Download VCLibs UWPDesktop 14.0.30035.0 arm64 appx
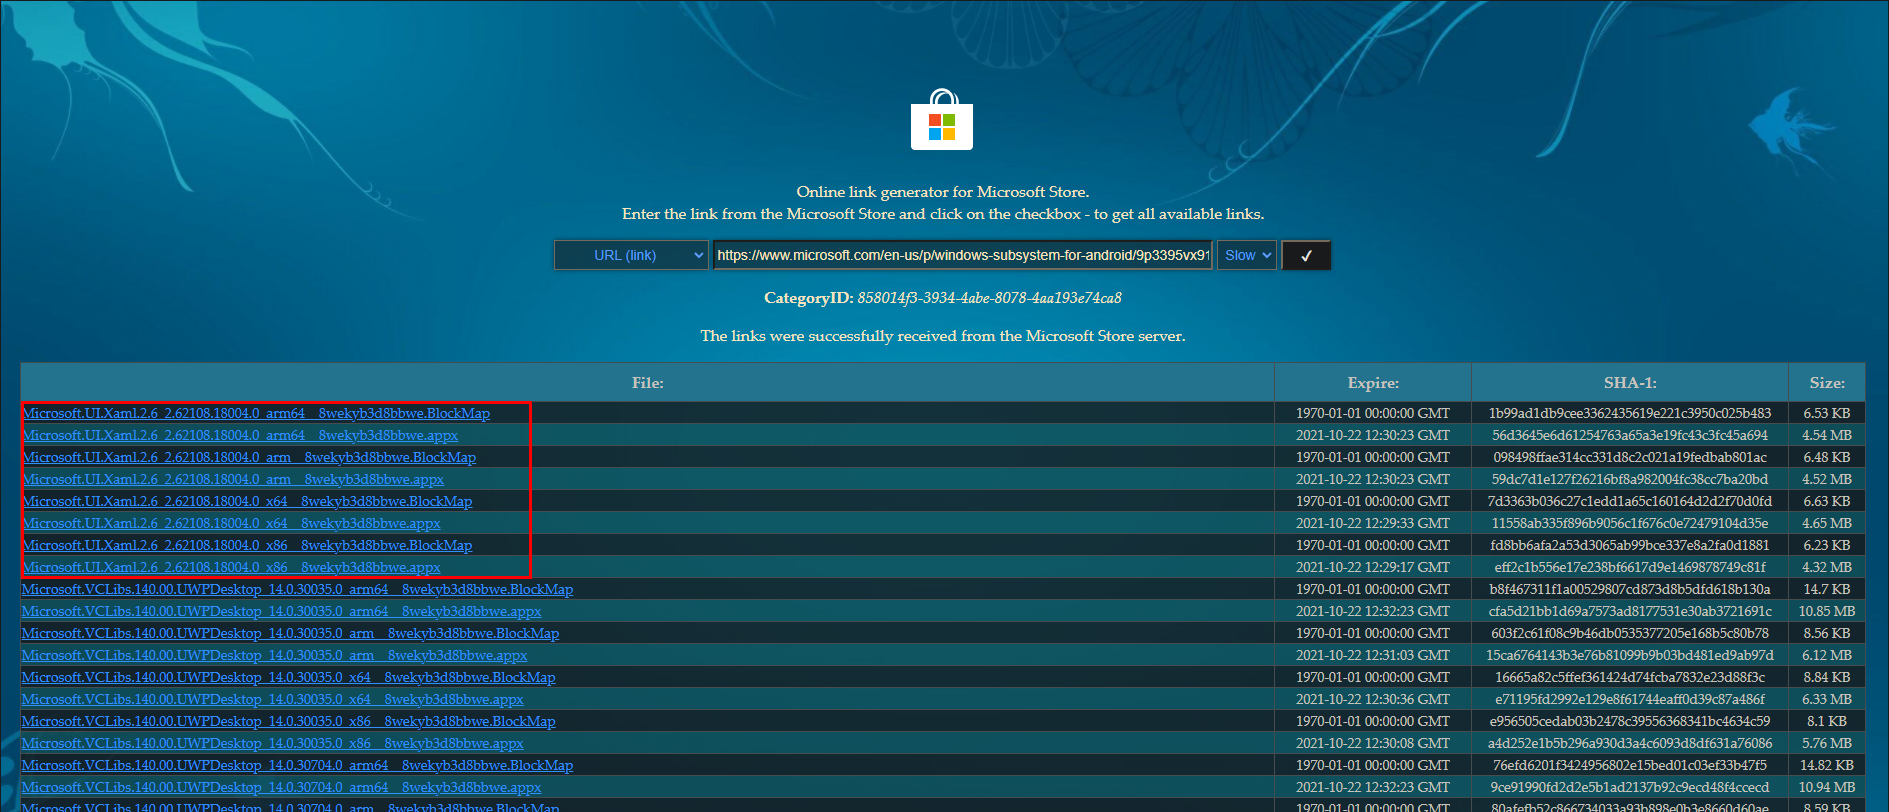This screenshot has height=812, width=1889. (282, 611)
